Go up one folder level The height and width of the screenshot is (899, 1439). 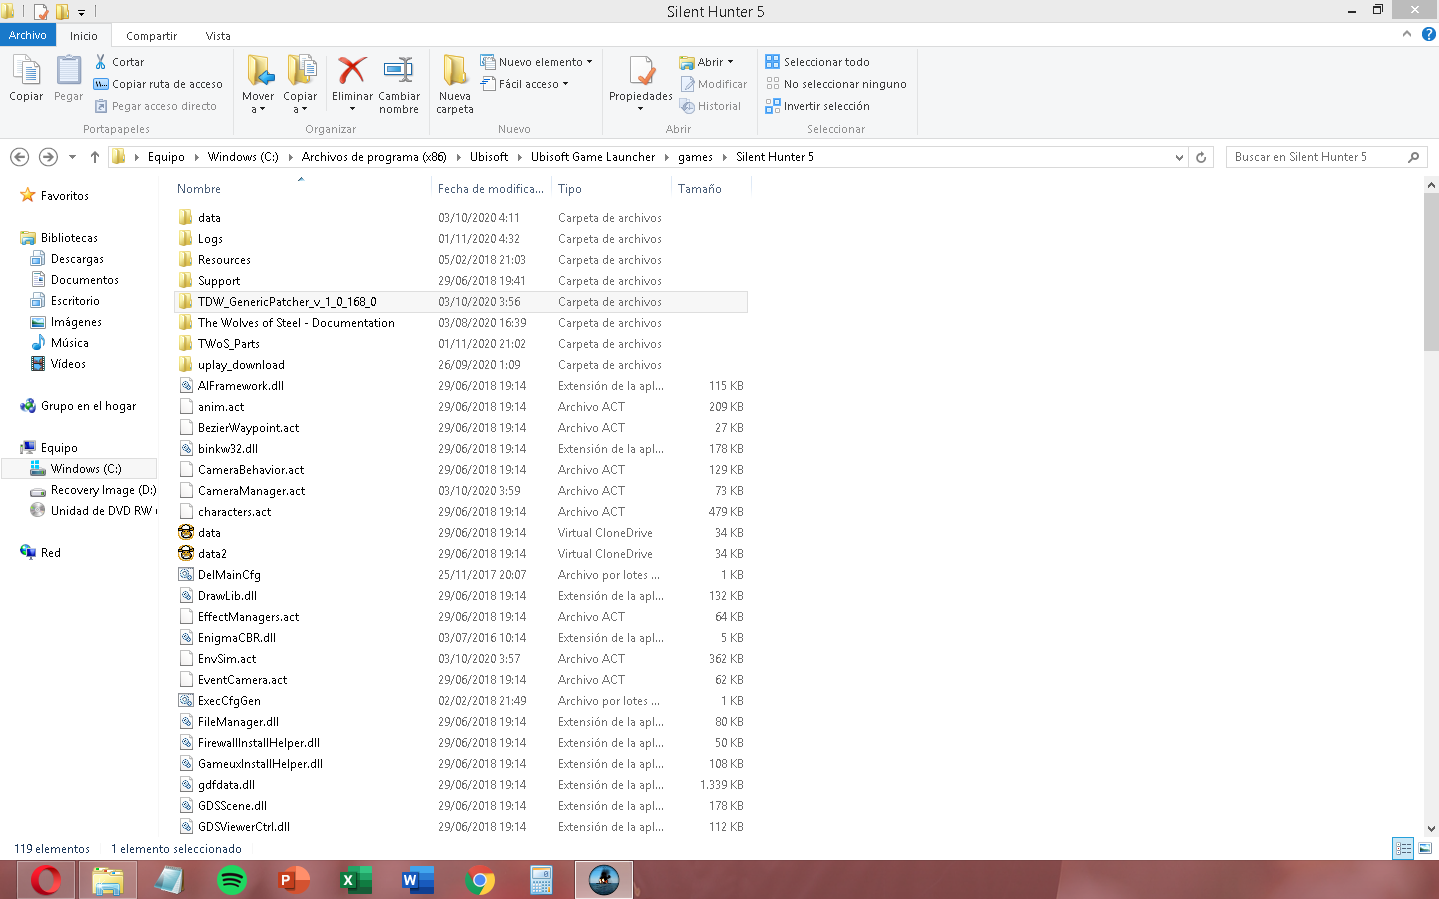pos(95,157)
